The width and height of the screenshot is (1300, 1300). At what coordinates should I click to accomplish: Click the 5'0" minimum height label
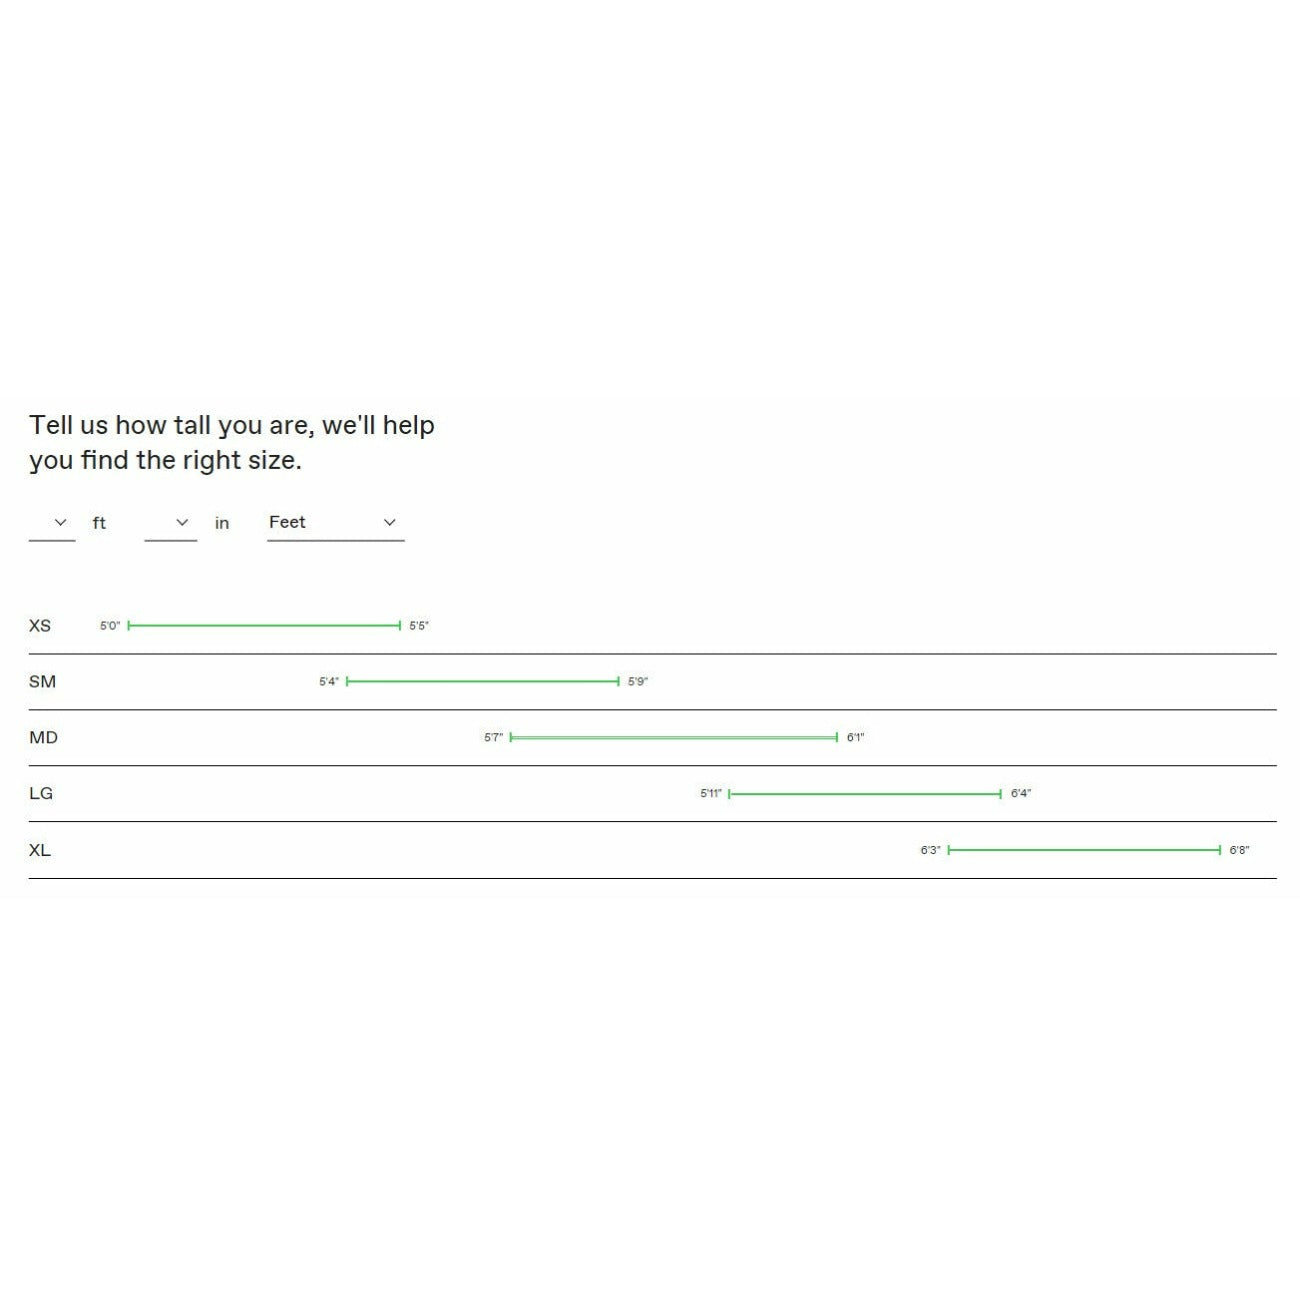pos(110,626)
